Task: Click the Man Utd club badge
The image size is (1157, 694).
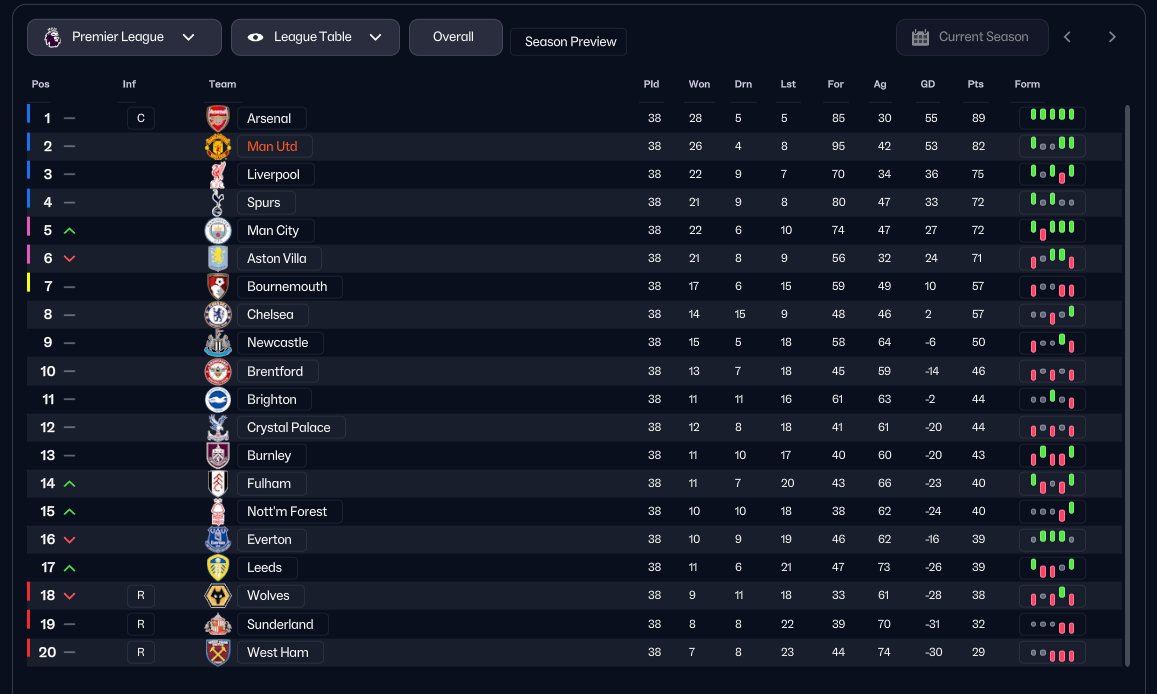Action: [217, 146]
